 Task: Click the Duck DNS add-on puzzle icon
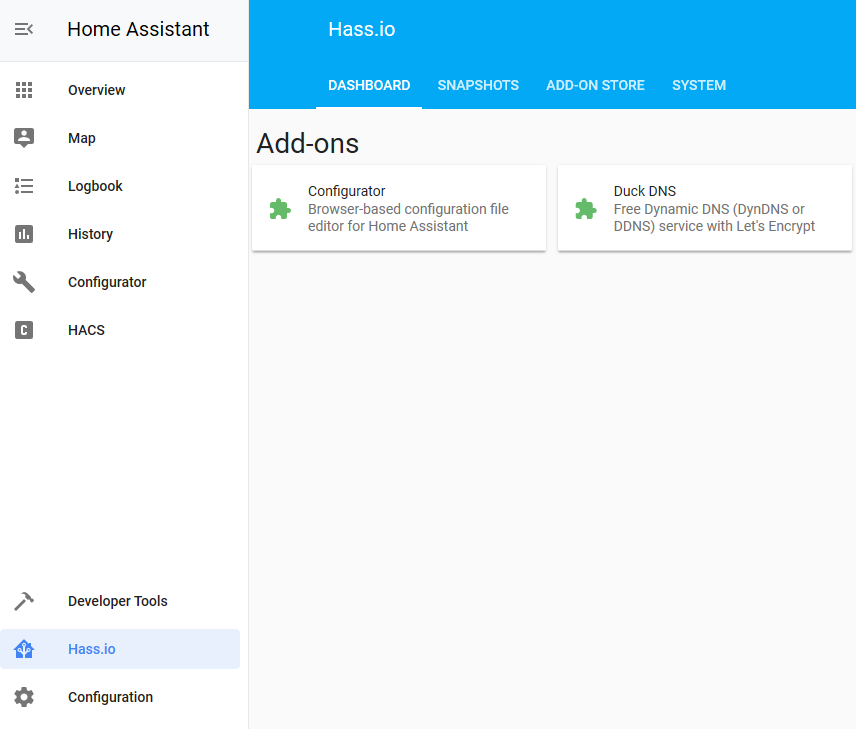586,209
